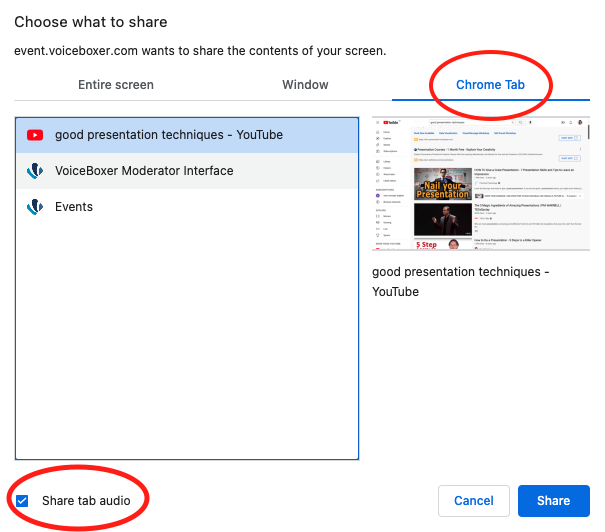Viewport: 605px width, 532px height.
Task: Switch to the Window tab
Action: tap(305, 84)
